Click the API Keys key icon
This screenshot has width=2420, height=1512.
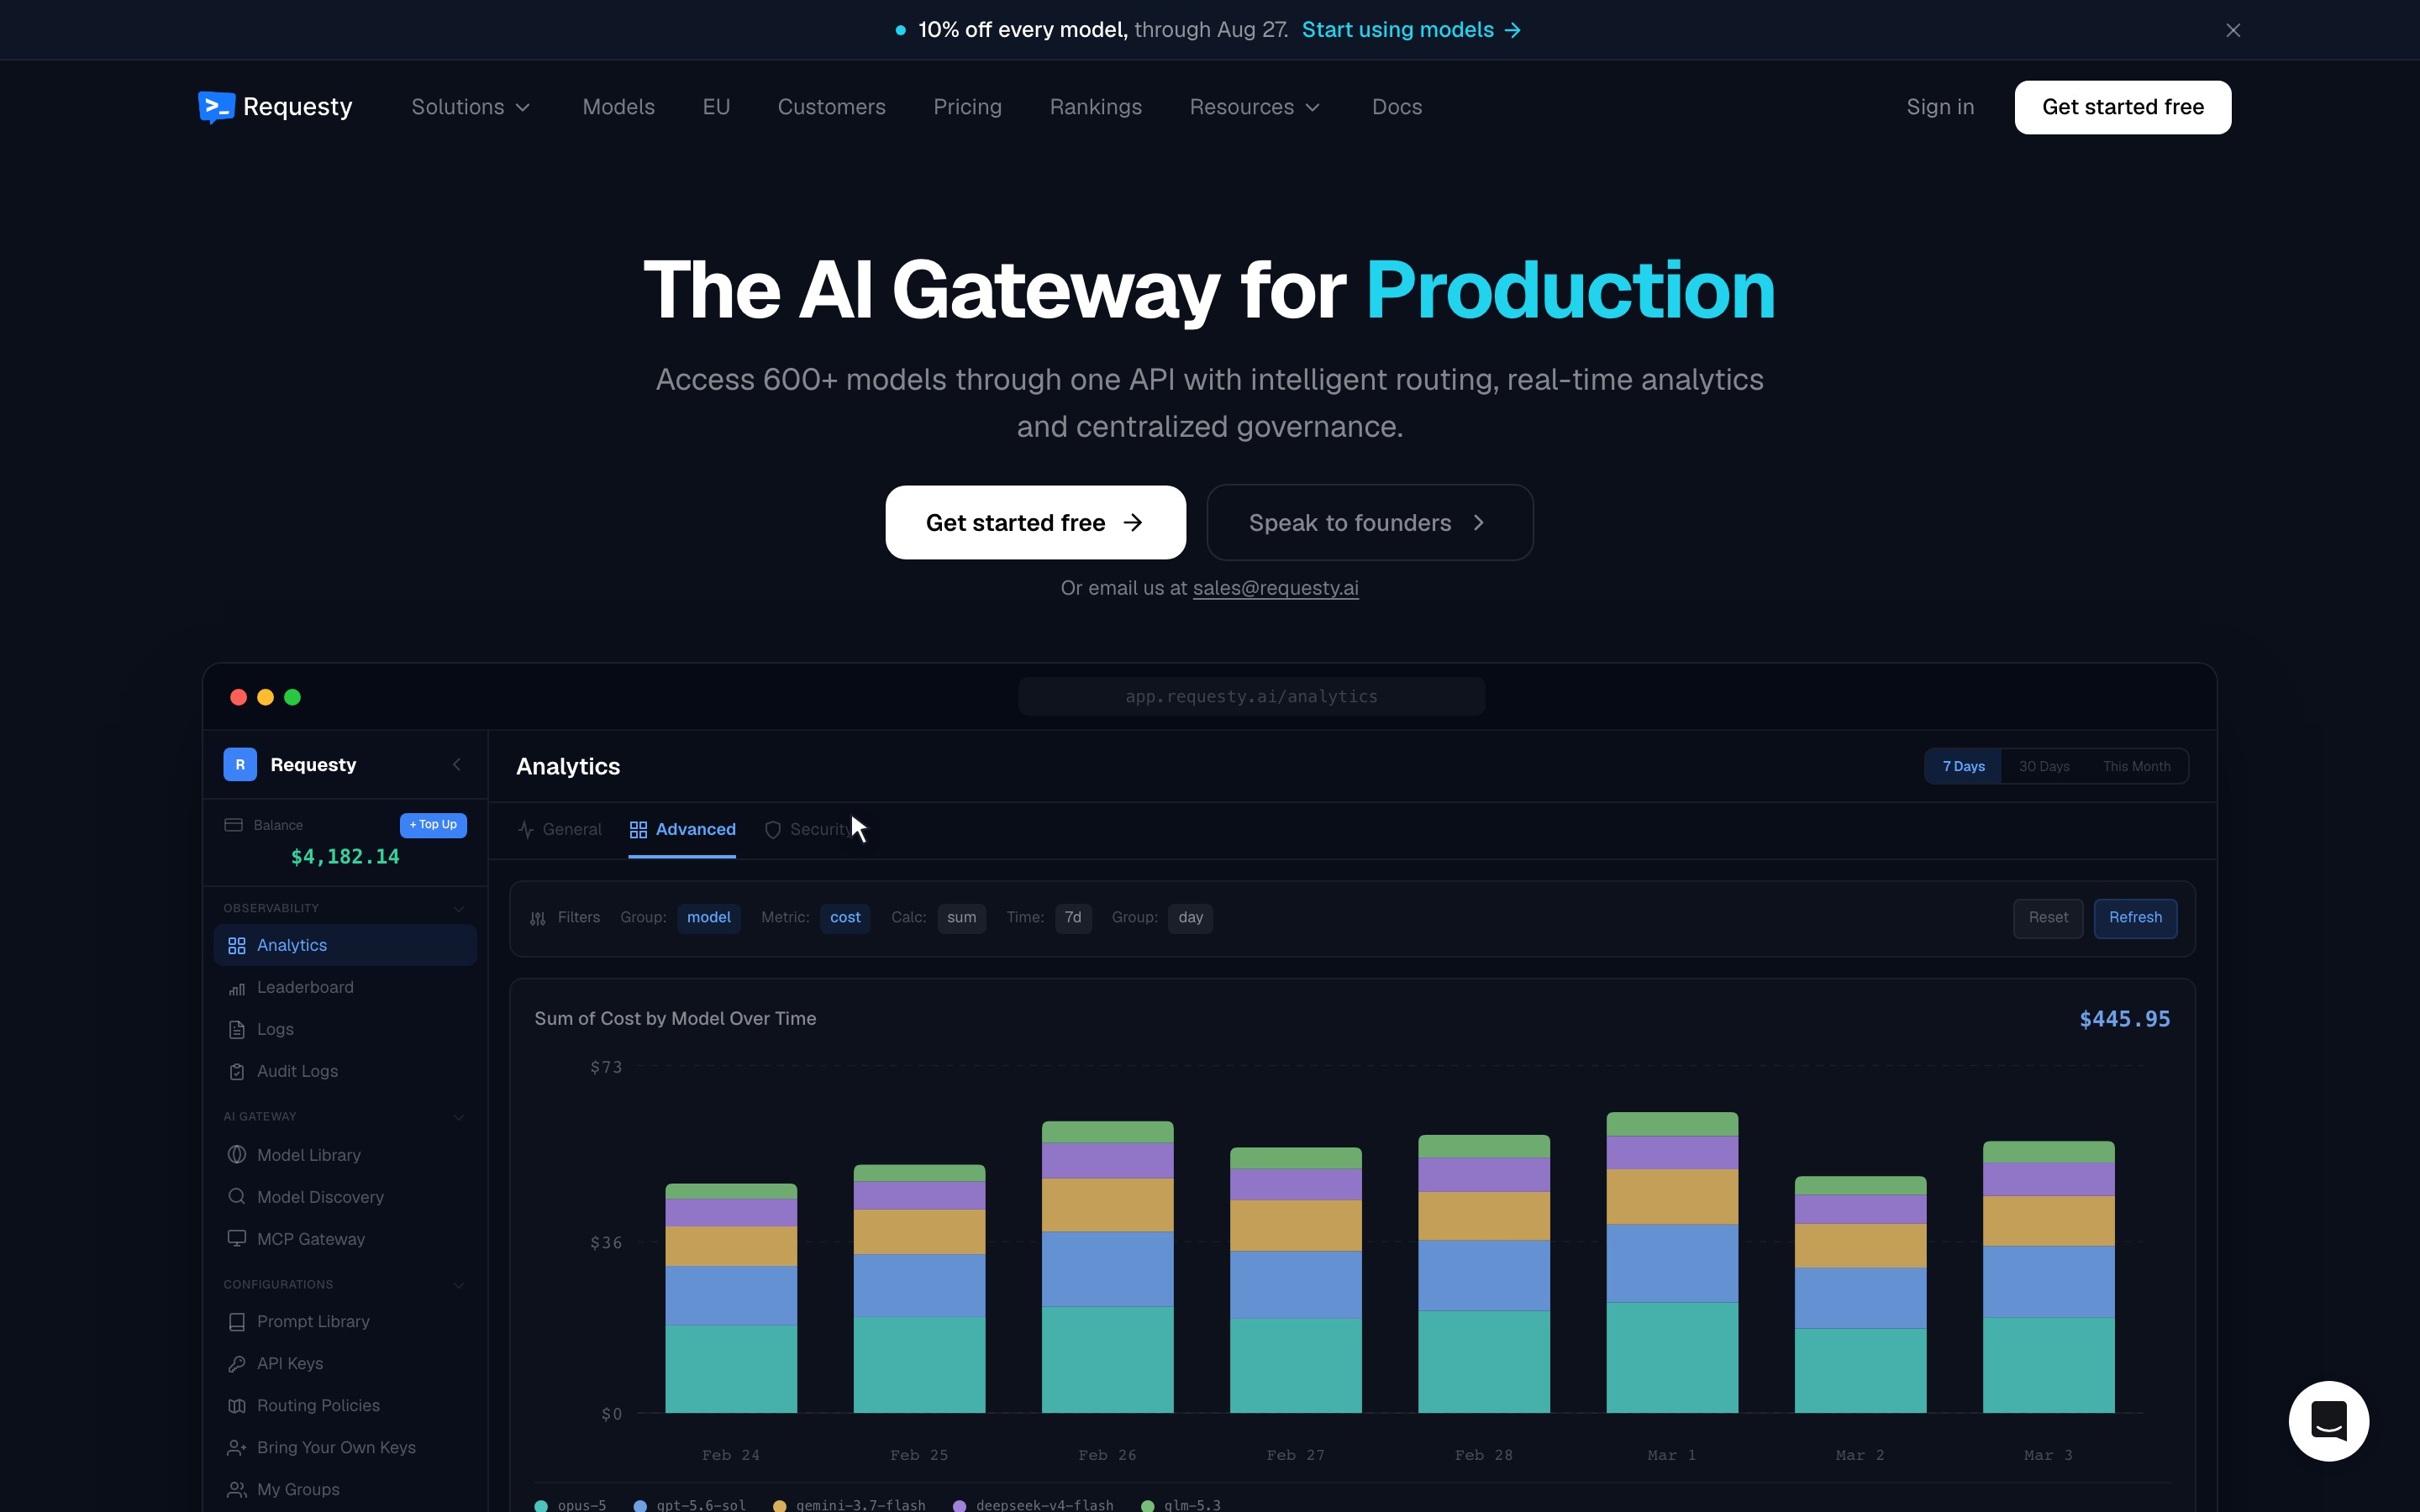pyautogui.click(x=237, y=1364)
